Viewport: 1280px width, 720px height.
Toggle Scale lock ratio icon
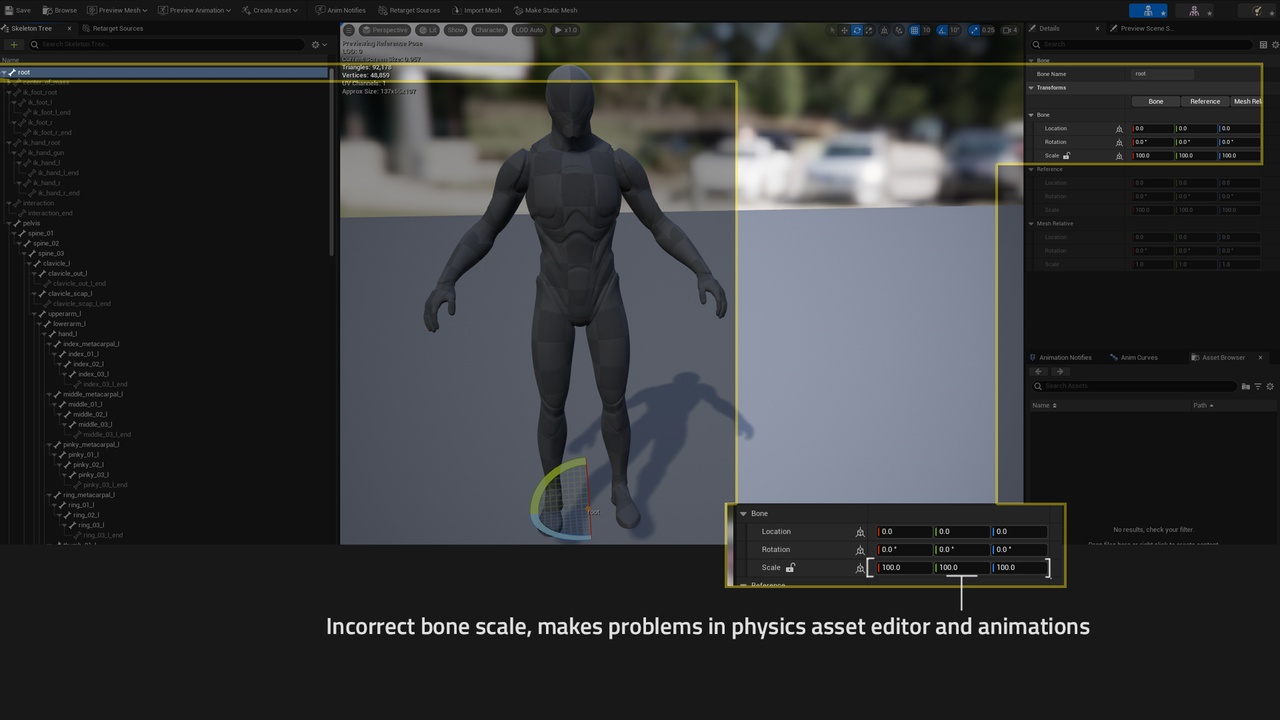coord(1066,156)
